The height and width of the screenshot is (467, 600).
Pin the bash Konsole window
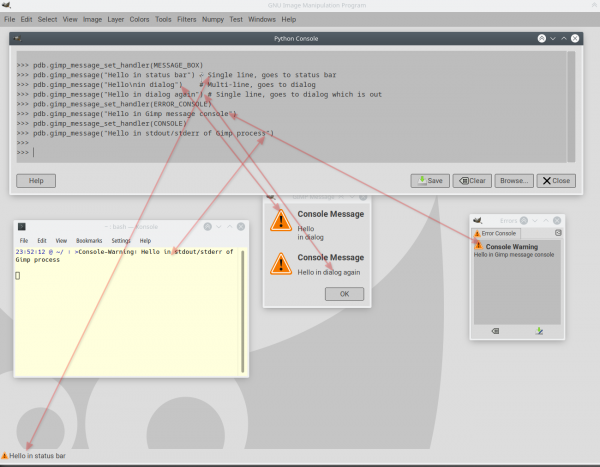[207, 227]
